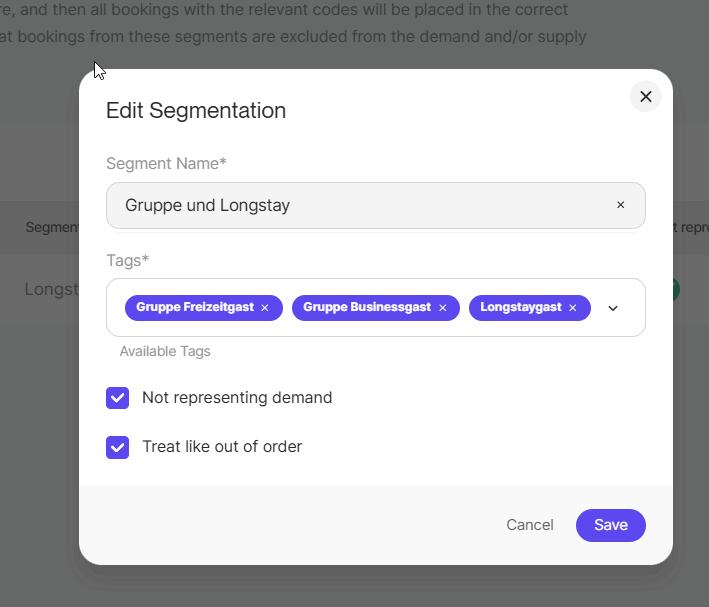Click the 'Not representing demand' label text
The width and height of the screenshot is (709, 607).
237,398
